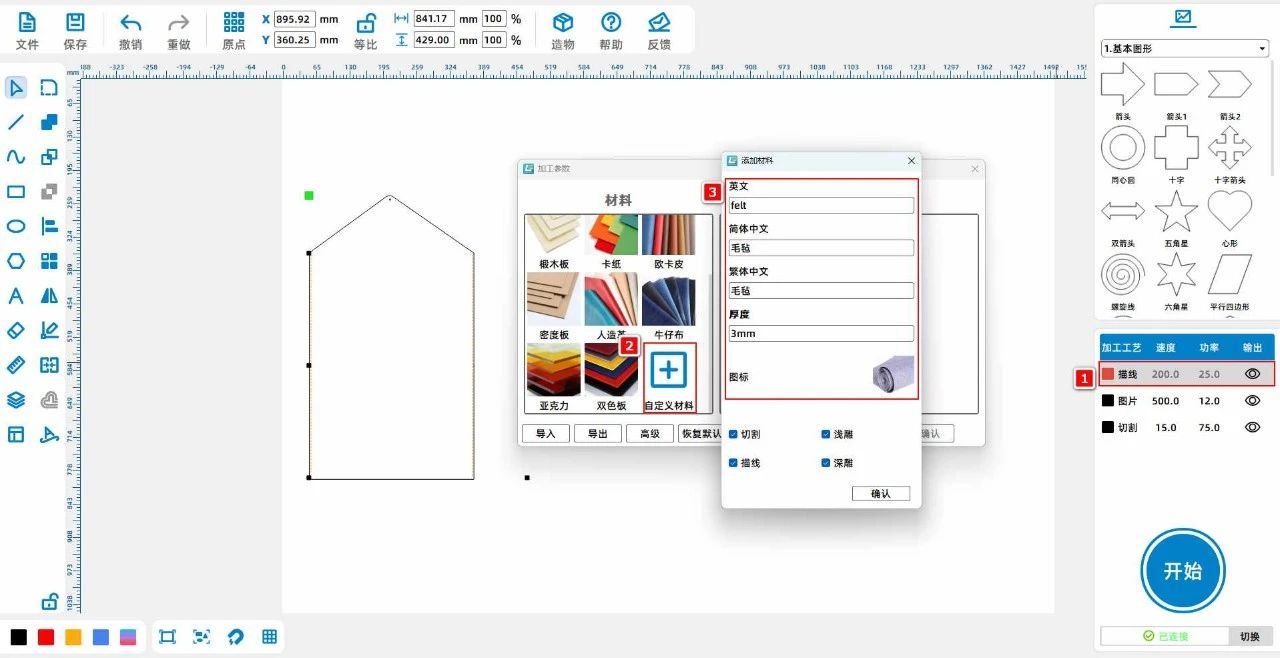This screenshot has width=1280, height=658.
Task: Click the custom material plus icon
Action: [x=669, y=370]
